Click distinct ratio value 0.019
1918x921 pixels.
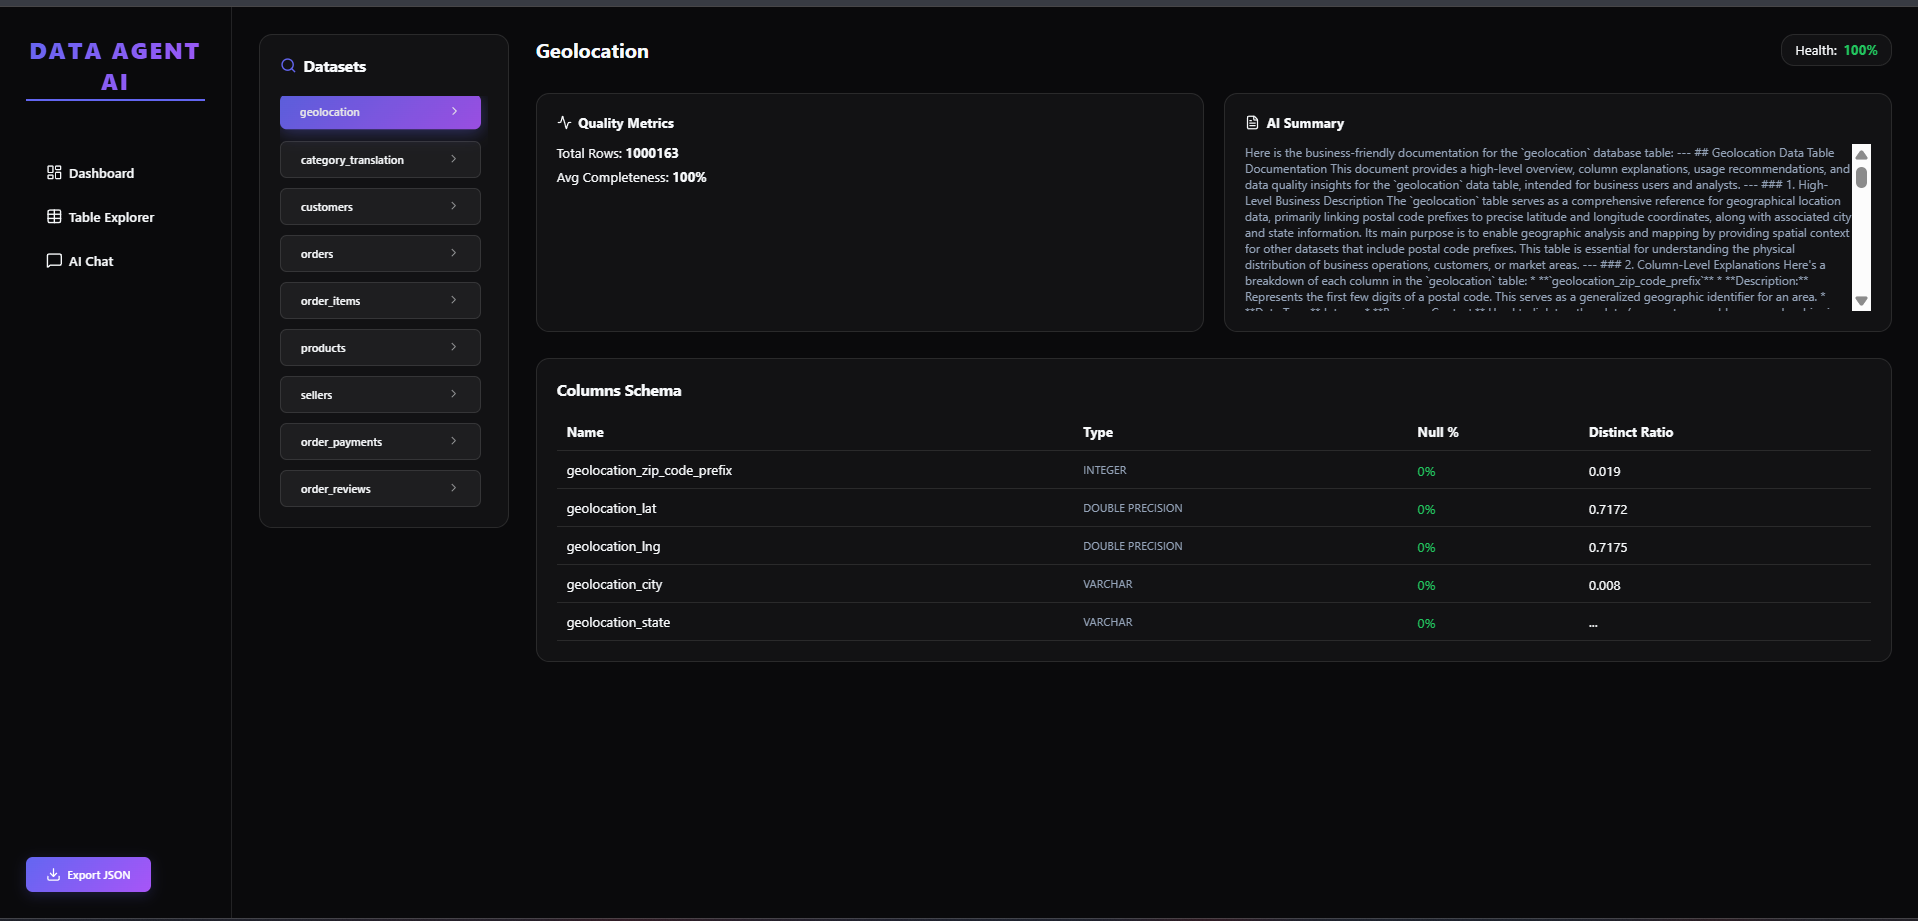[x=1604, y=471]
